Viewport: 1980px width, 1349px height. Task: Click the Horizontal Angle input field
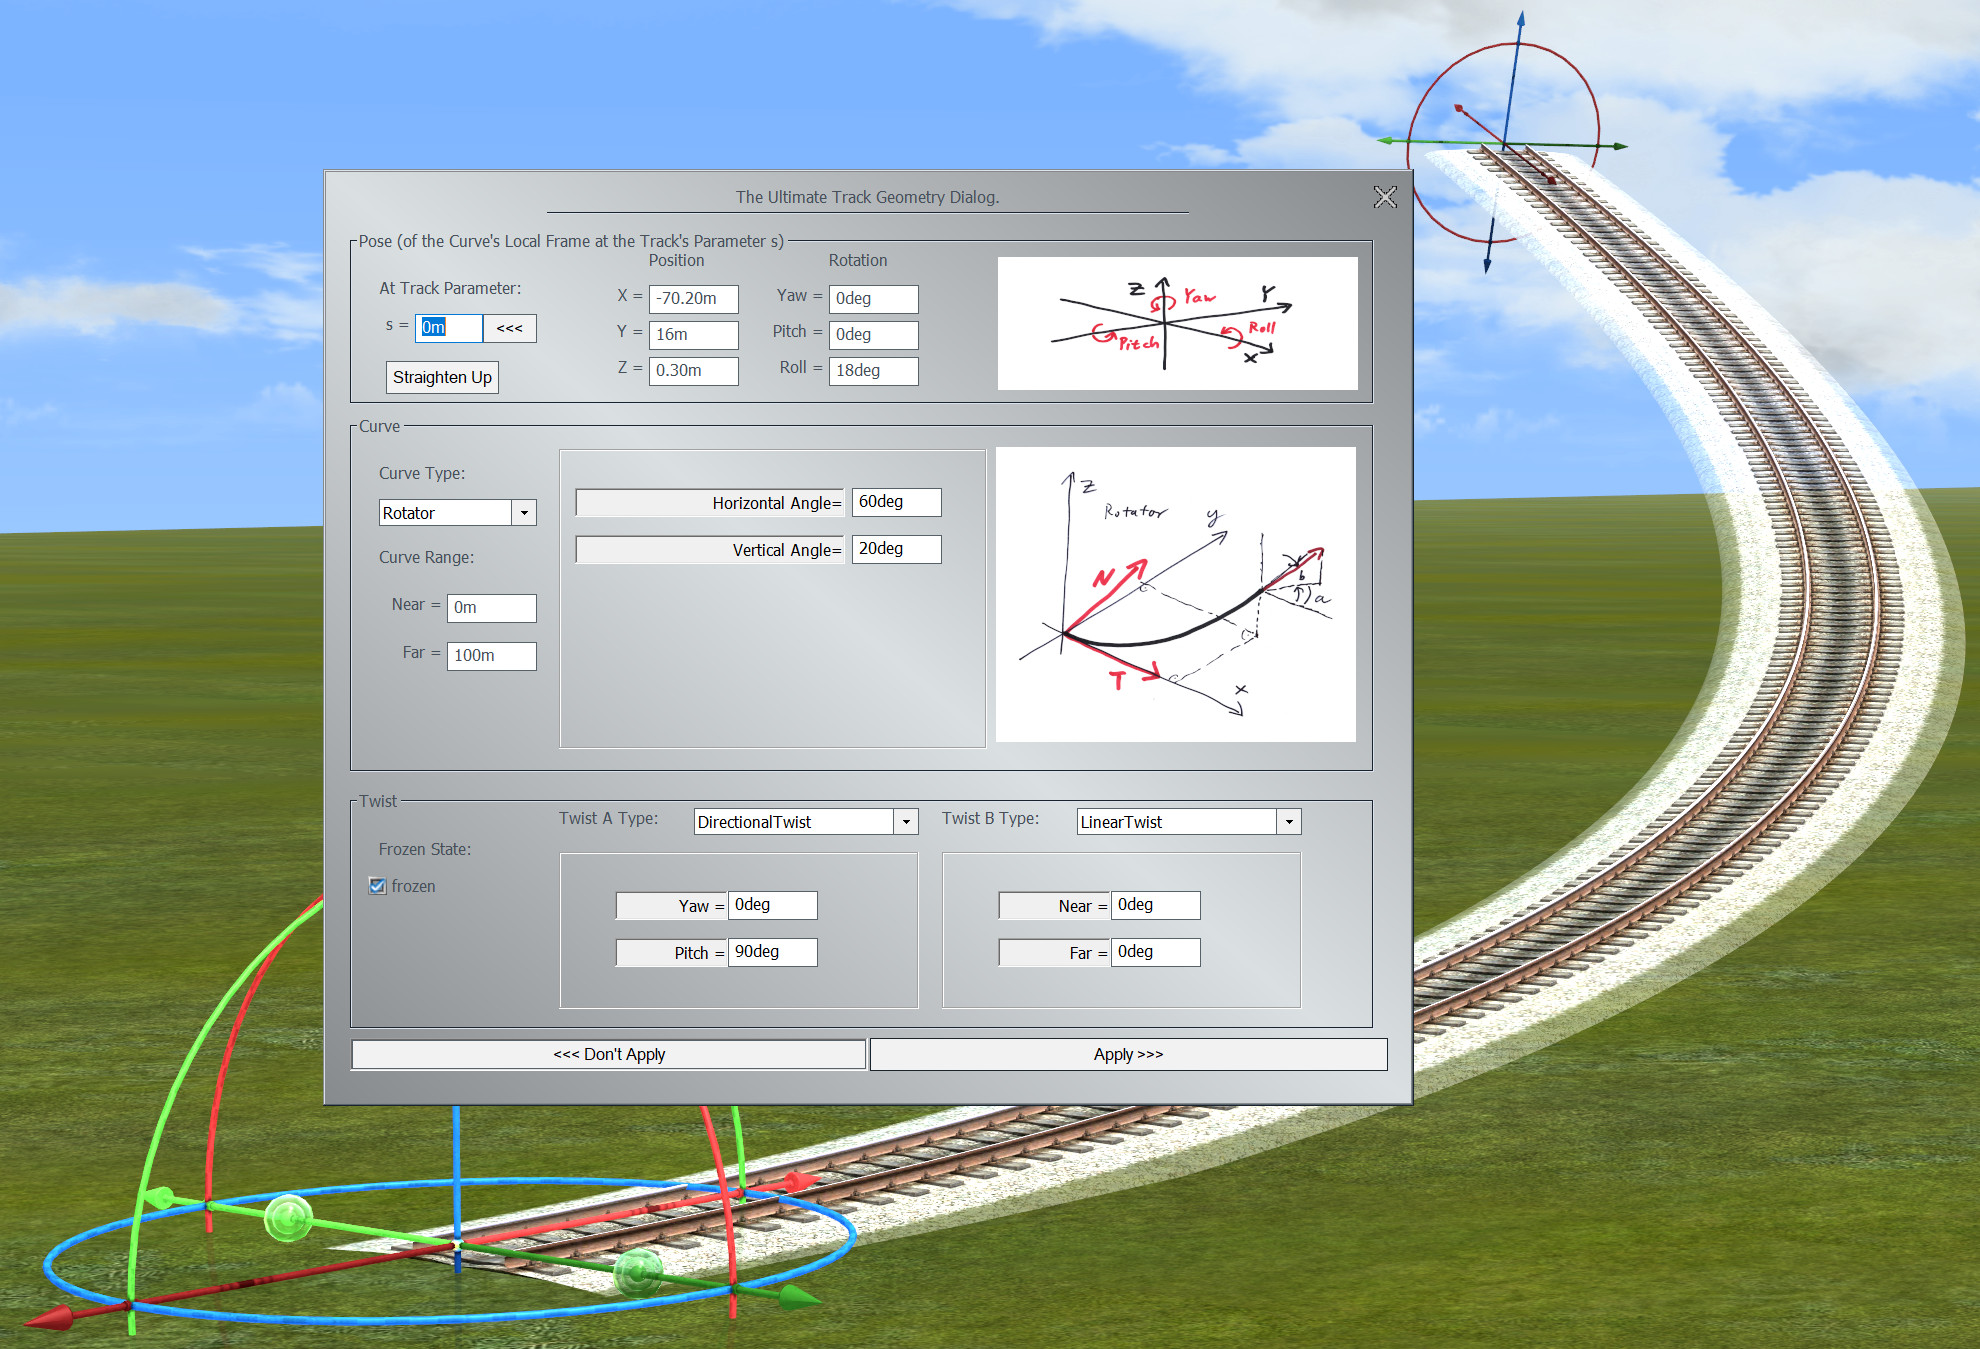click(x=896, y=502)
